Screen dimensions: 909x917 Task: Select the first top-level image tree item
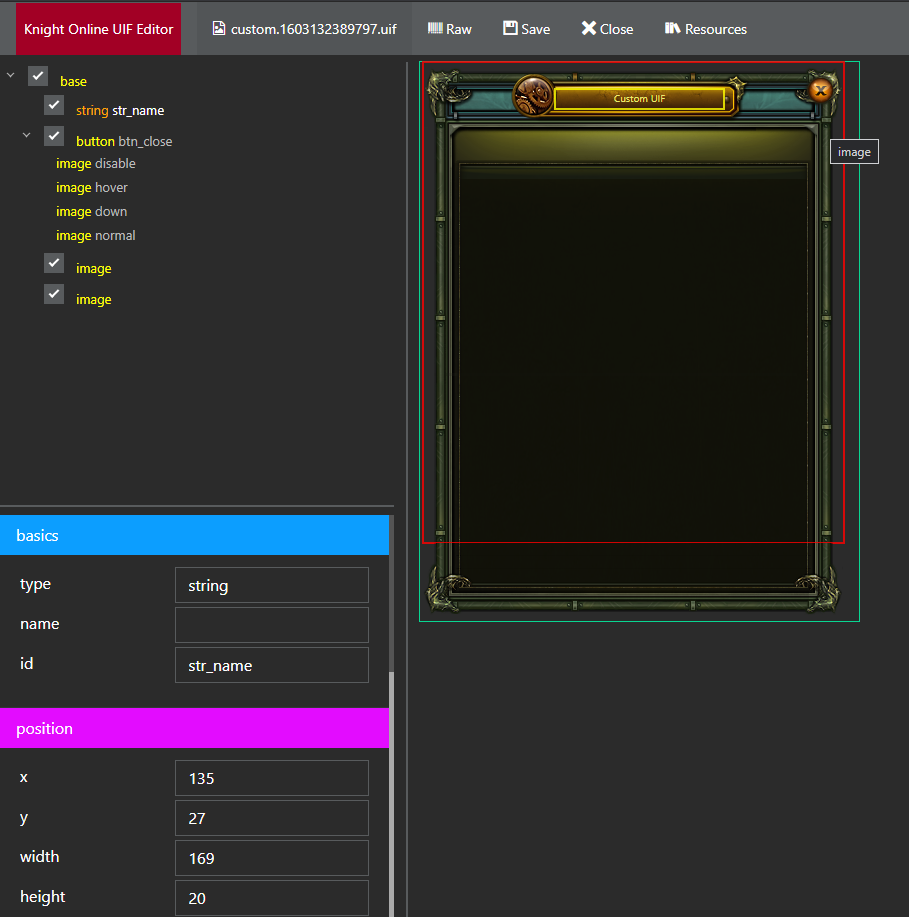(94, 268)
